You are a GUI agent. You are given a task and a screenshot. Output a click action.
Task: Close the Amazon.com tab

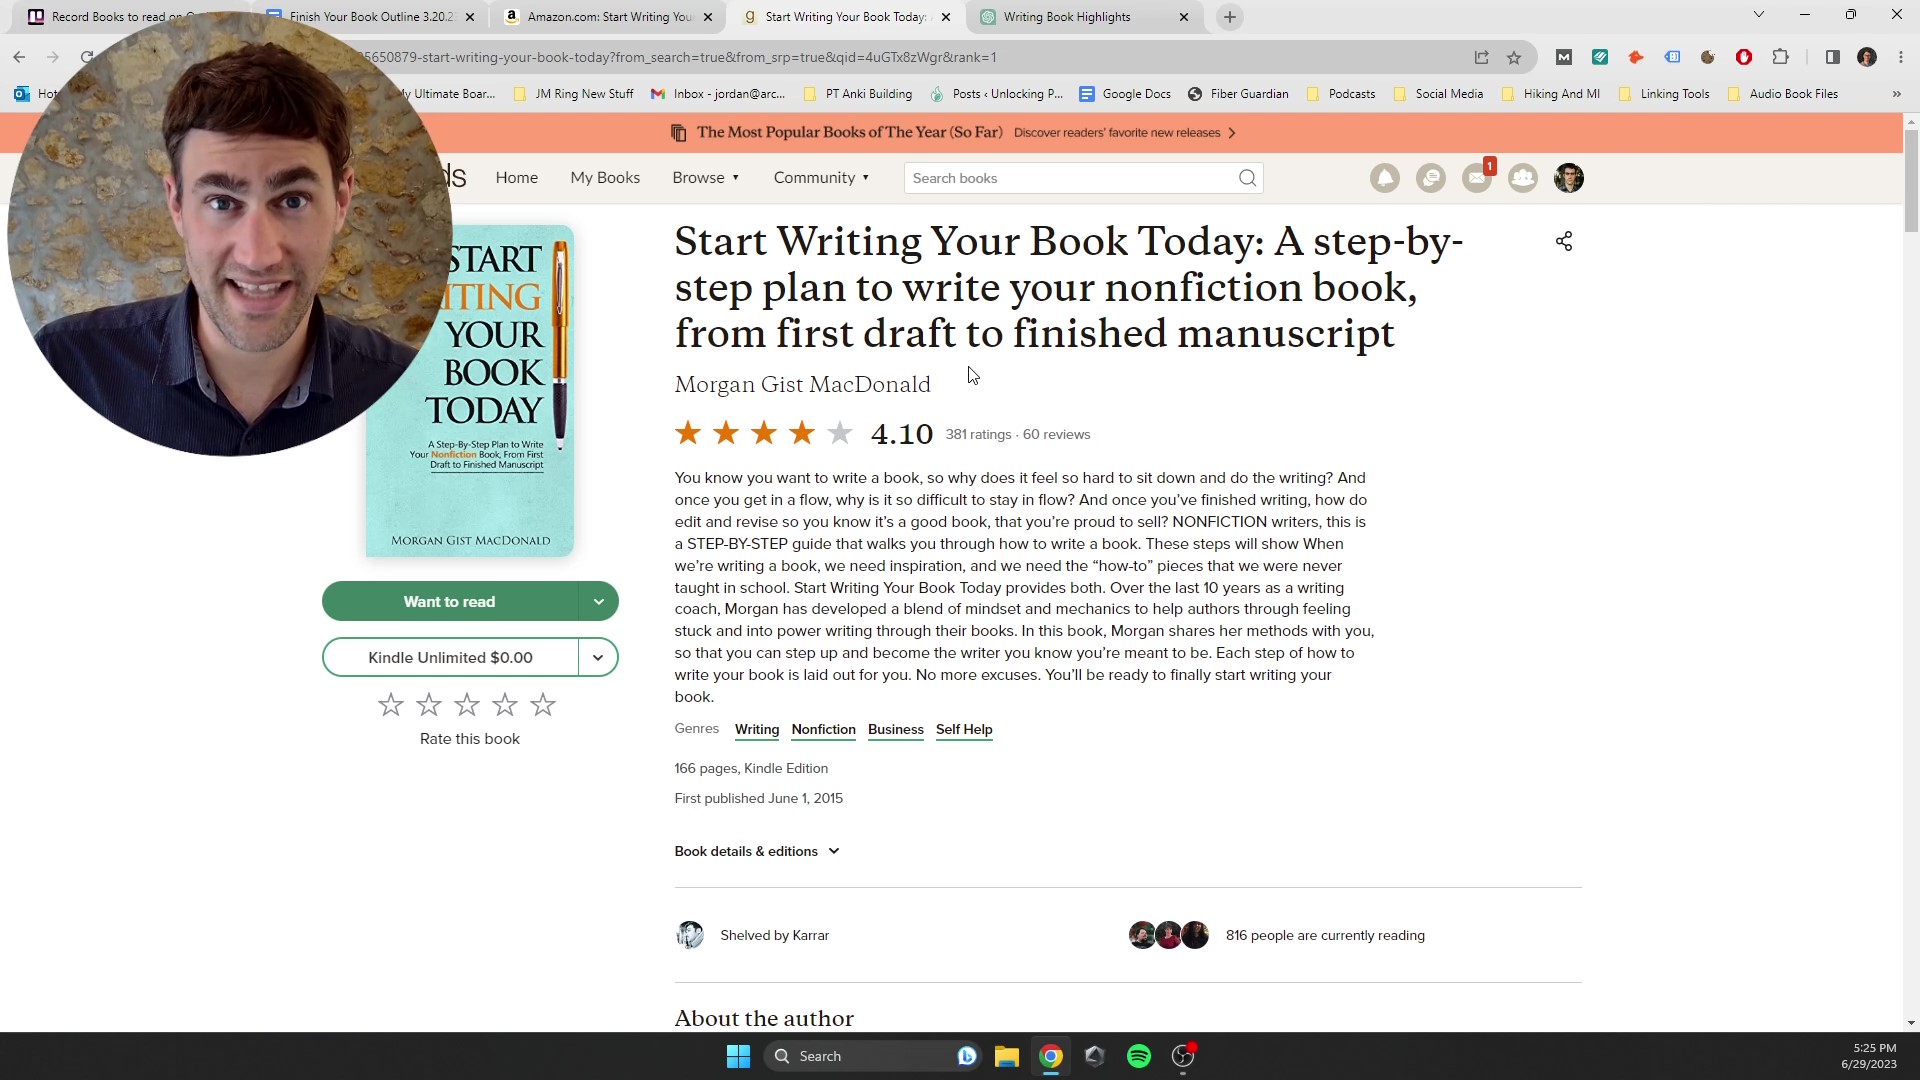click(x=708, y=17)
